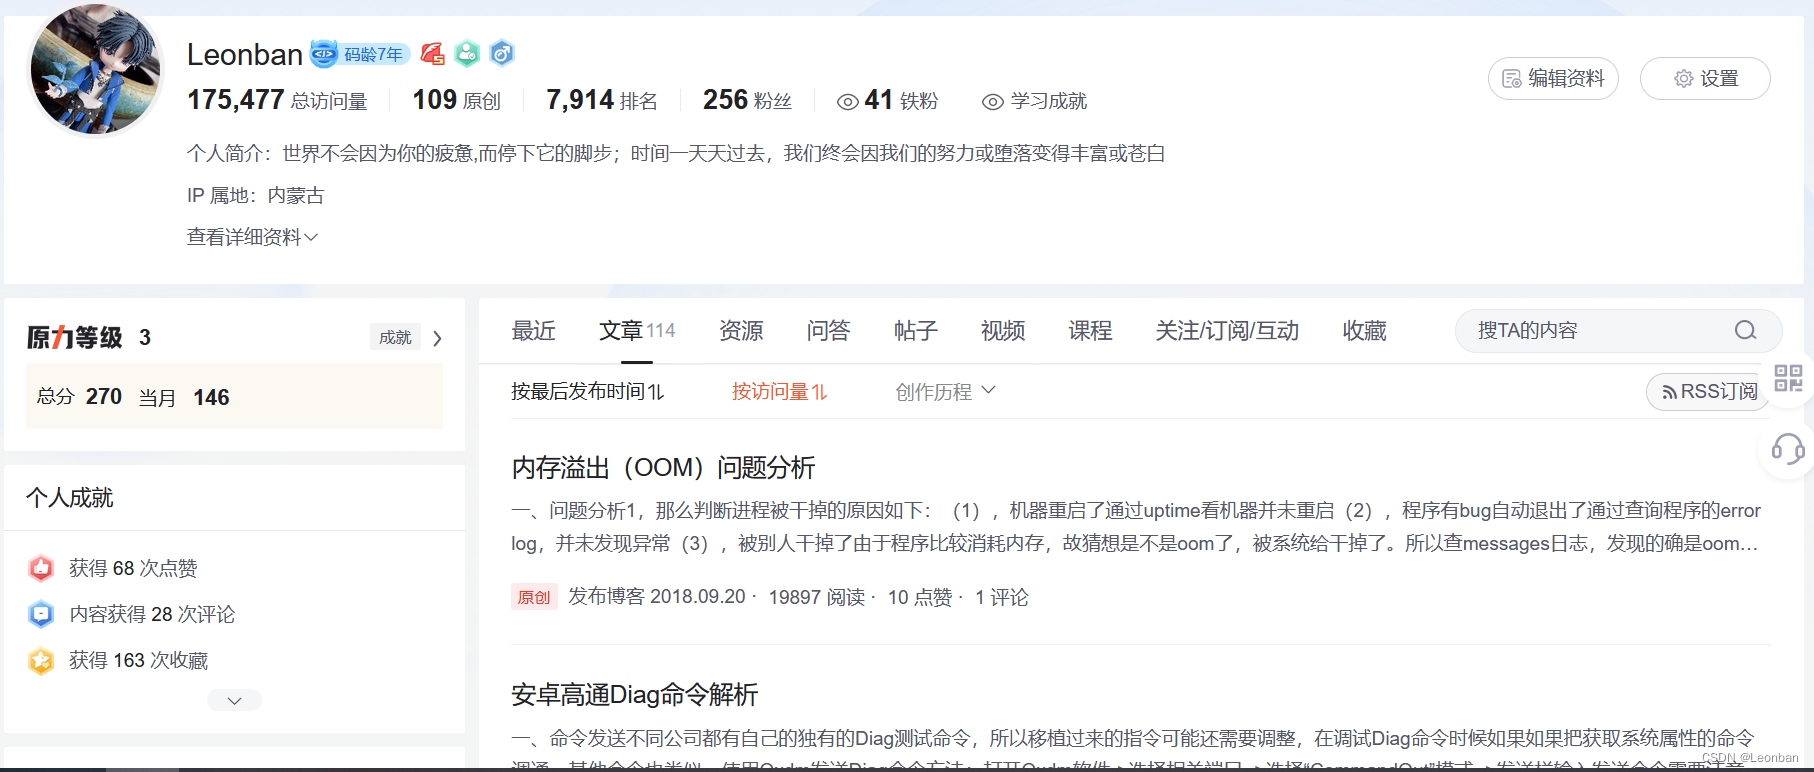Click the 10 点赞 count

coord(920,597)
